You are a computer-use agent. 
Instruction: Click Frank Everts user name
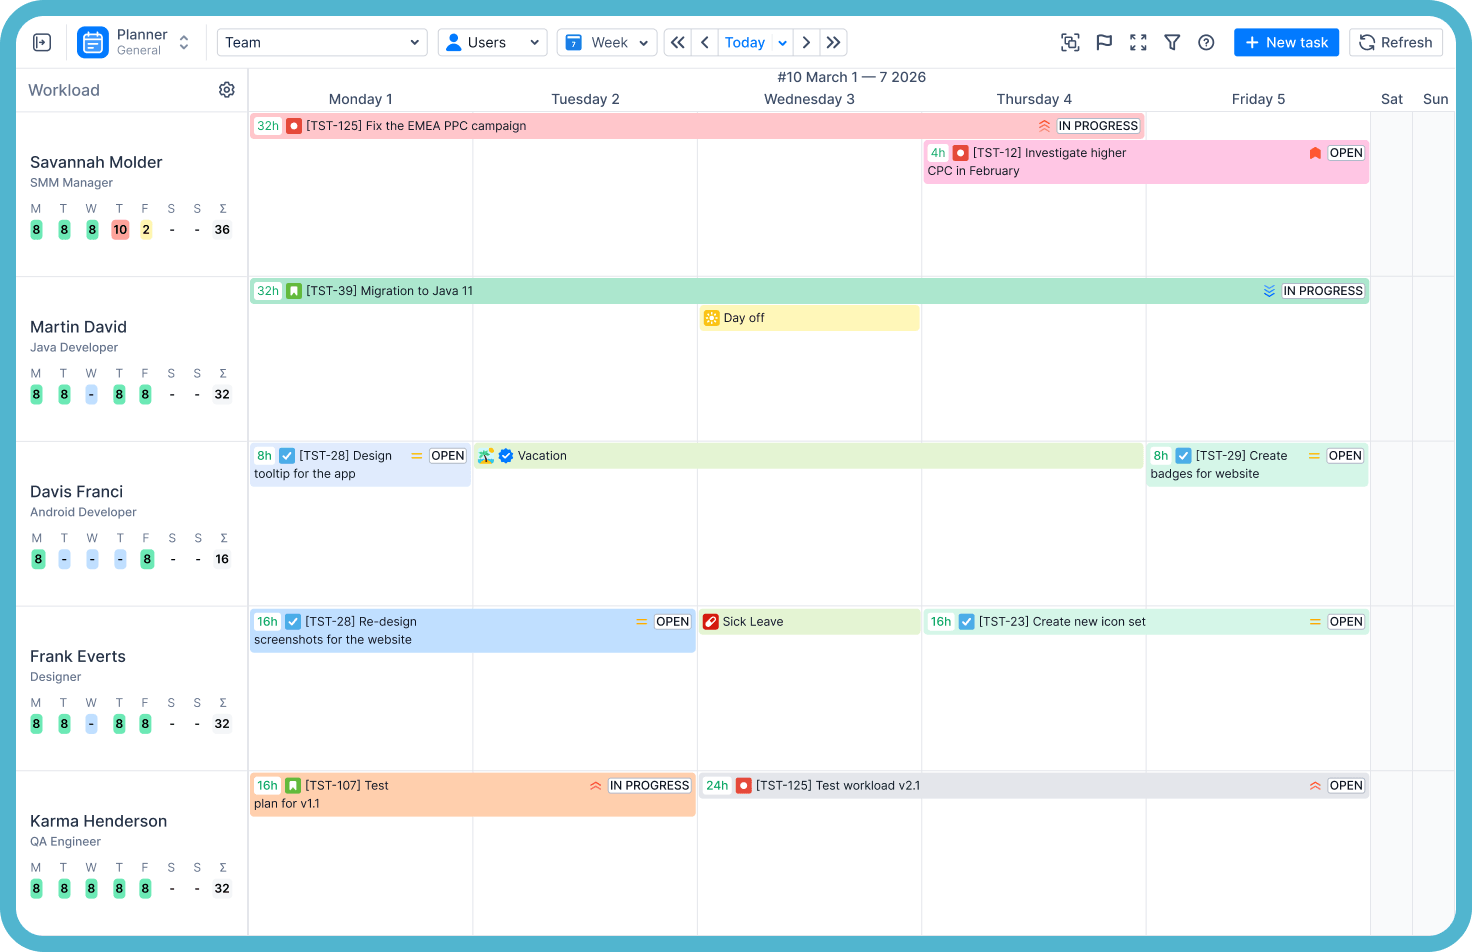(x=78, y=657)
